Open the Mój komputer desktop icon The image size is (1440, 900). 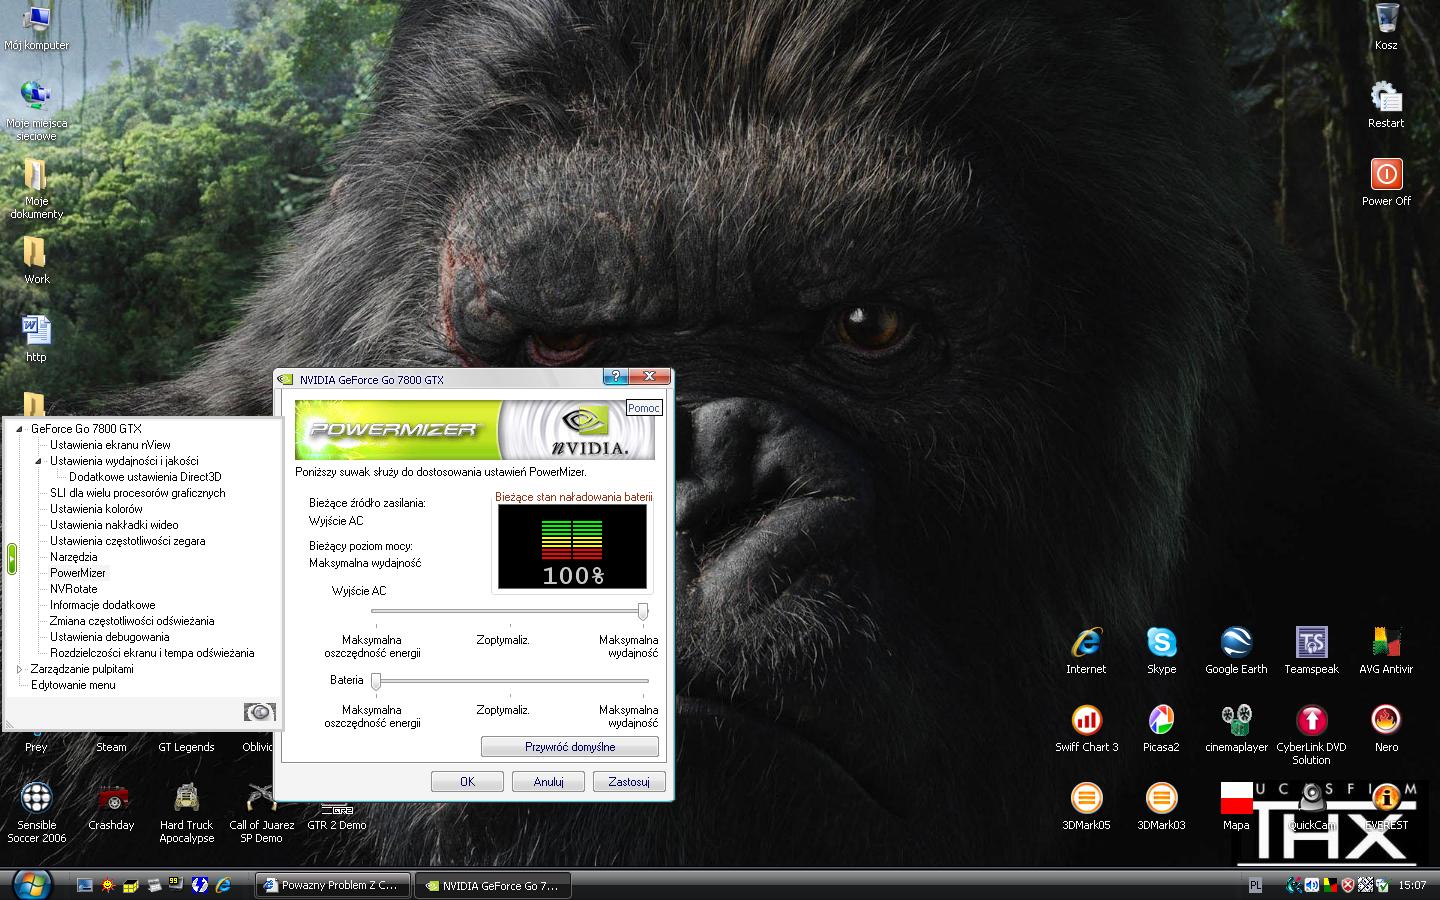point(37,27)
